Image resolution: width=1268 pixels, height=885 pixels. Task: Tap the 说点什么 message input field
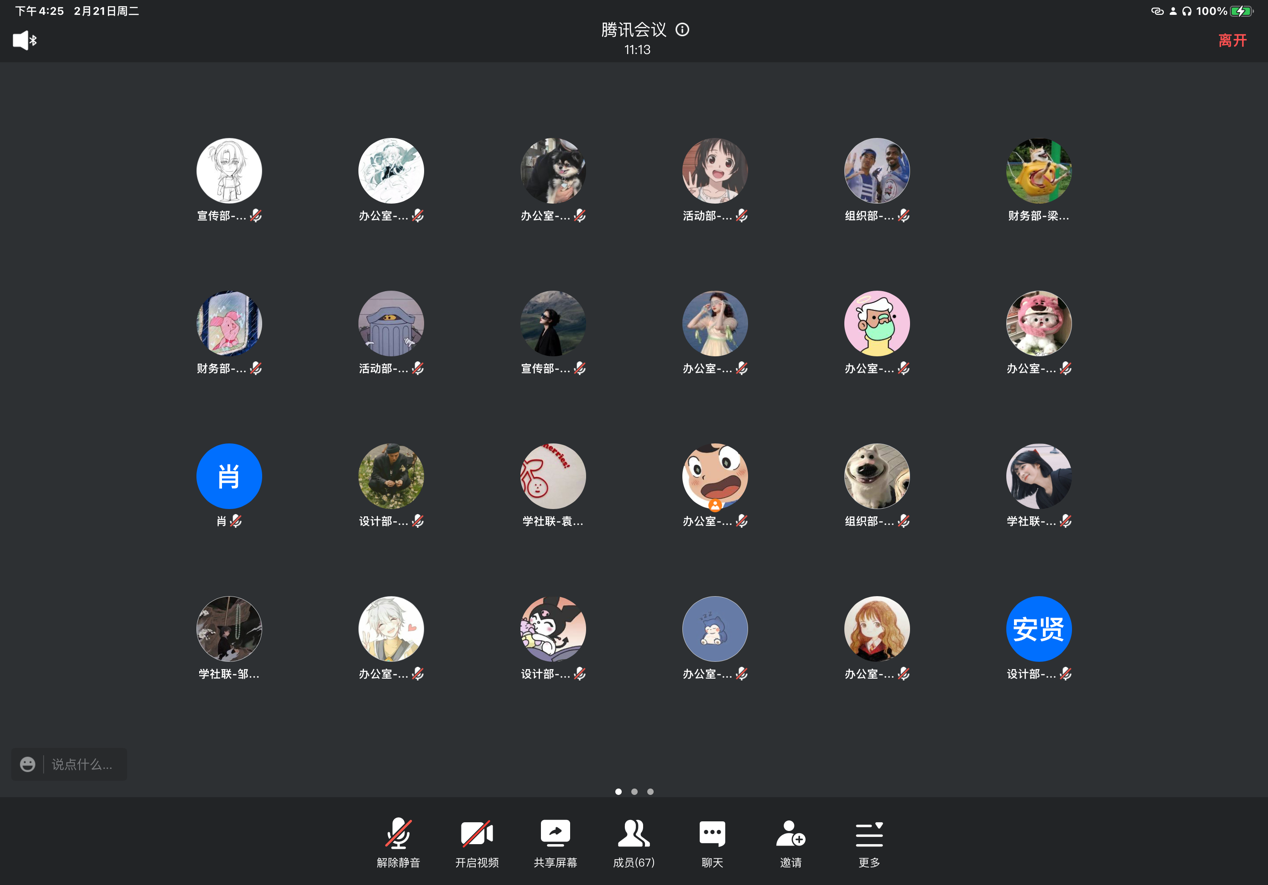83,764
